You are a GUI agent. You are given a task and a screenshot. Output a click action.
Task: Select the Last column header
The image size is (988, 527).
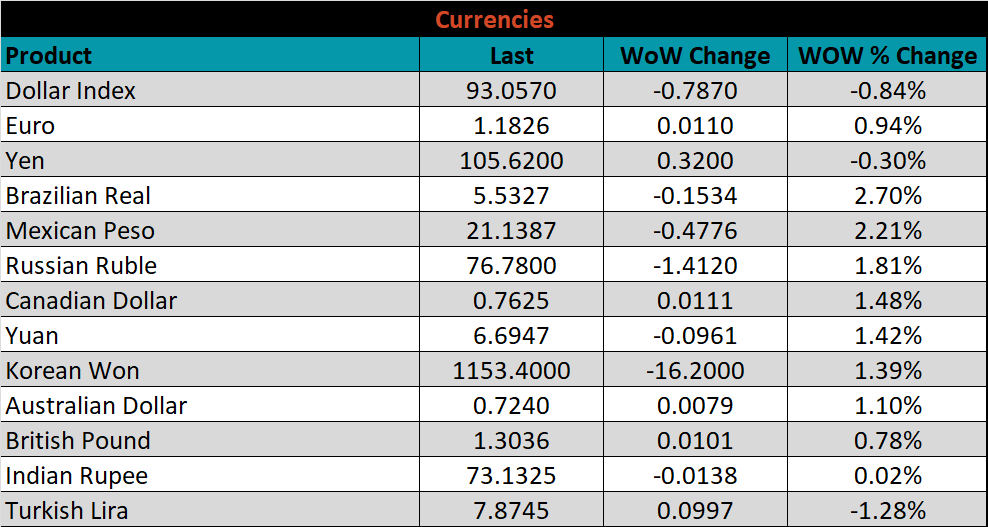point(511,55)
